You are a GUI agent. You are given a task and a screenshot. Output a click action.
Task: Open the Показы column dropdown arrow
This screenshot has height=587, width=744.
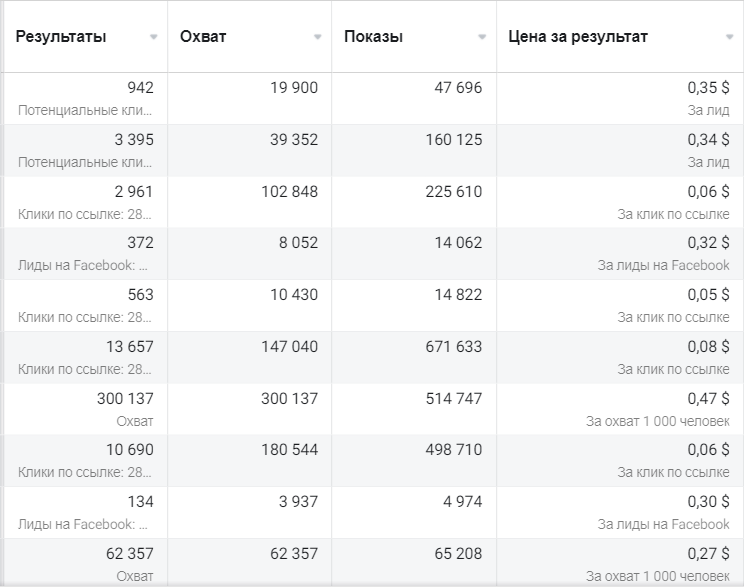482,37
